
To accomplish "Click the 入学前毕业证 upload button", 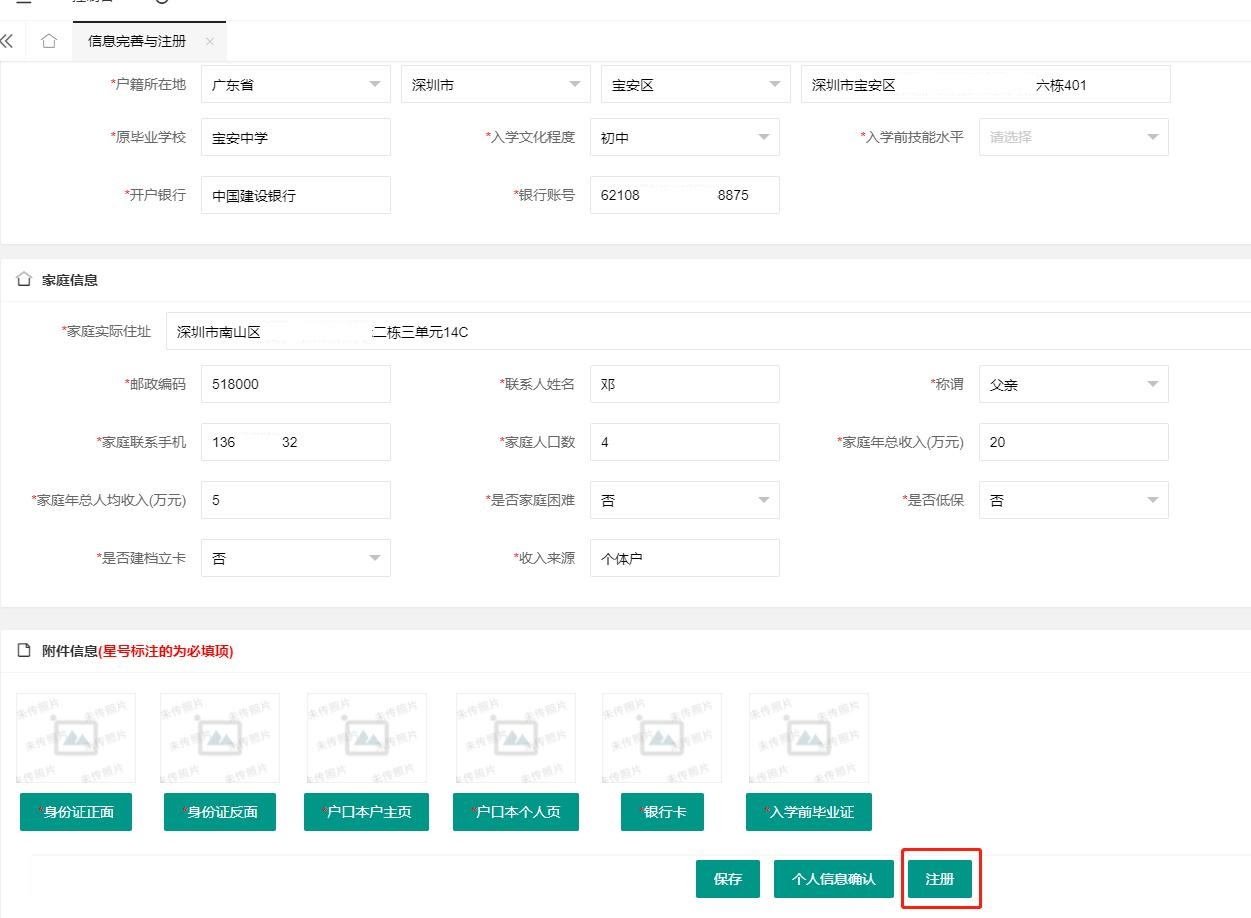I will 809,812.
